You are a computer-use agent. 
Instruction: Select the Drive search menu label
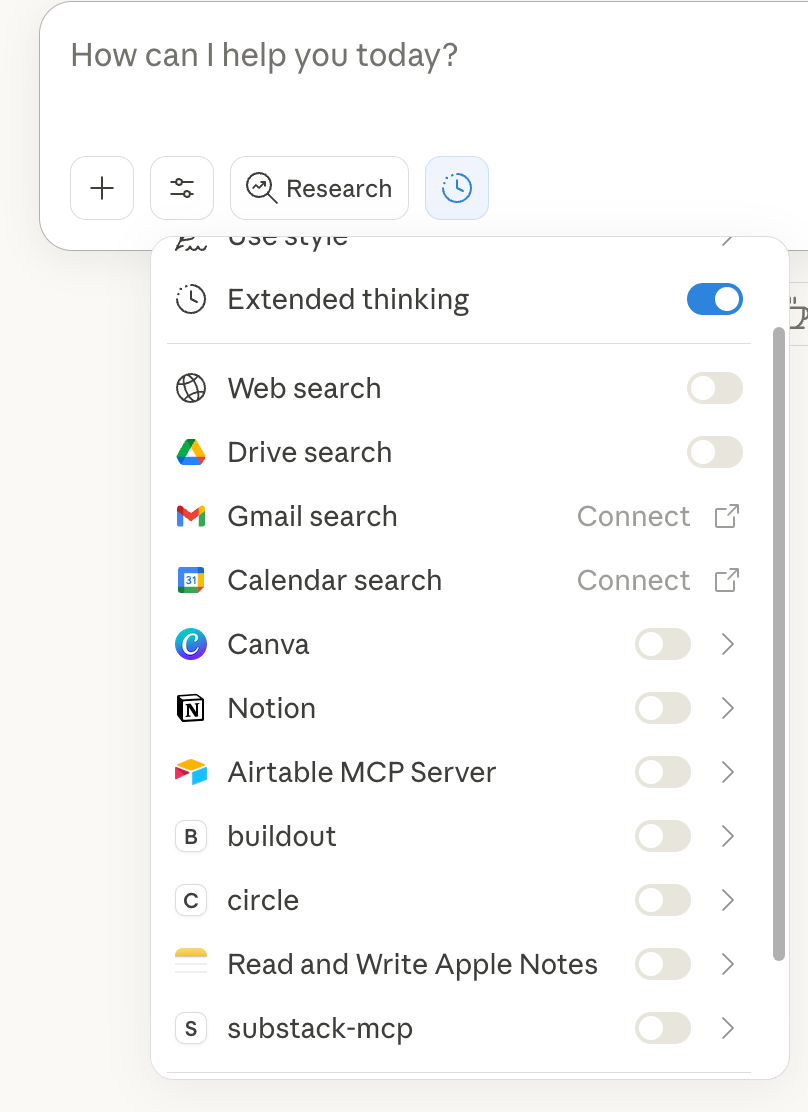(x=310, y=452)
